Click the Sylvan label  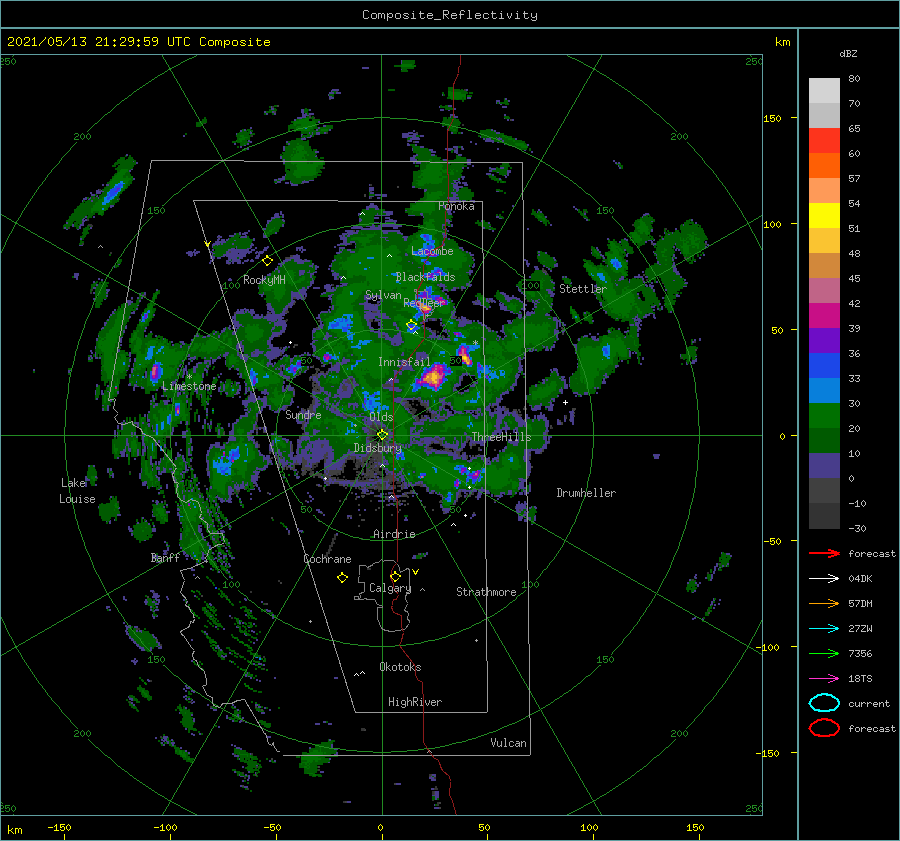tap(383, 295)
